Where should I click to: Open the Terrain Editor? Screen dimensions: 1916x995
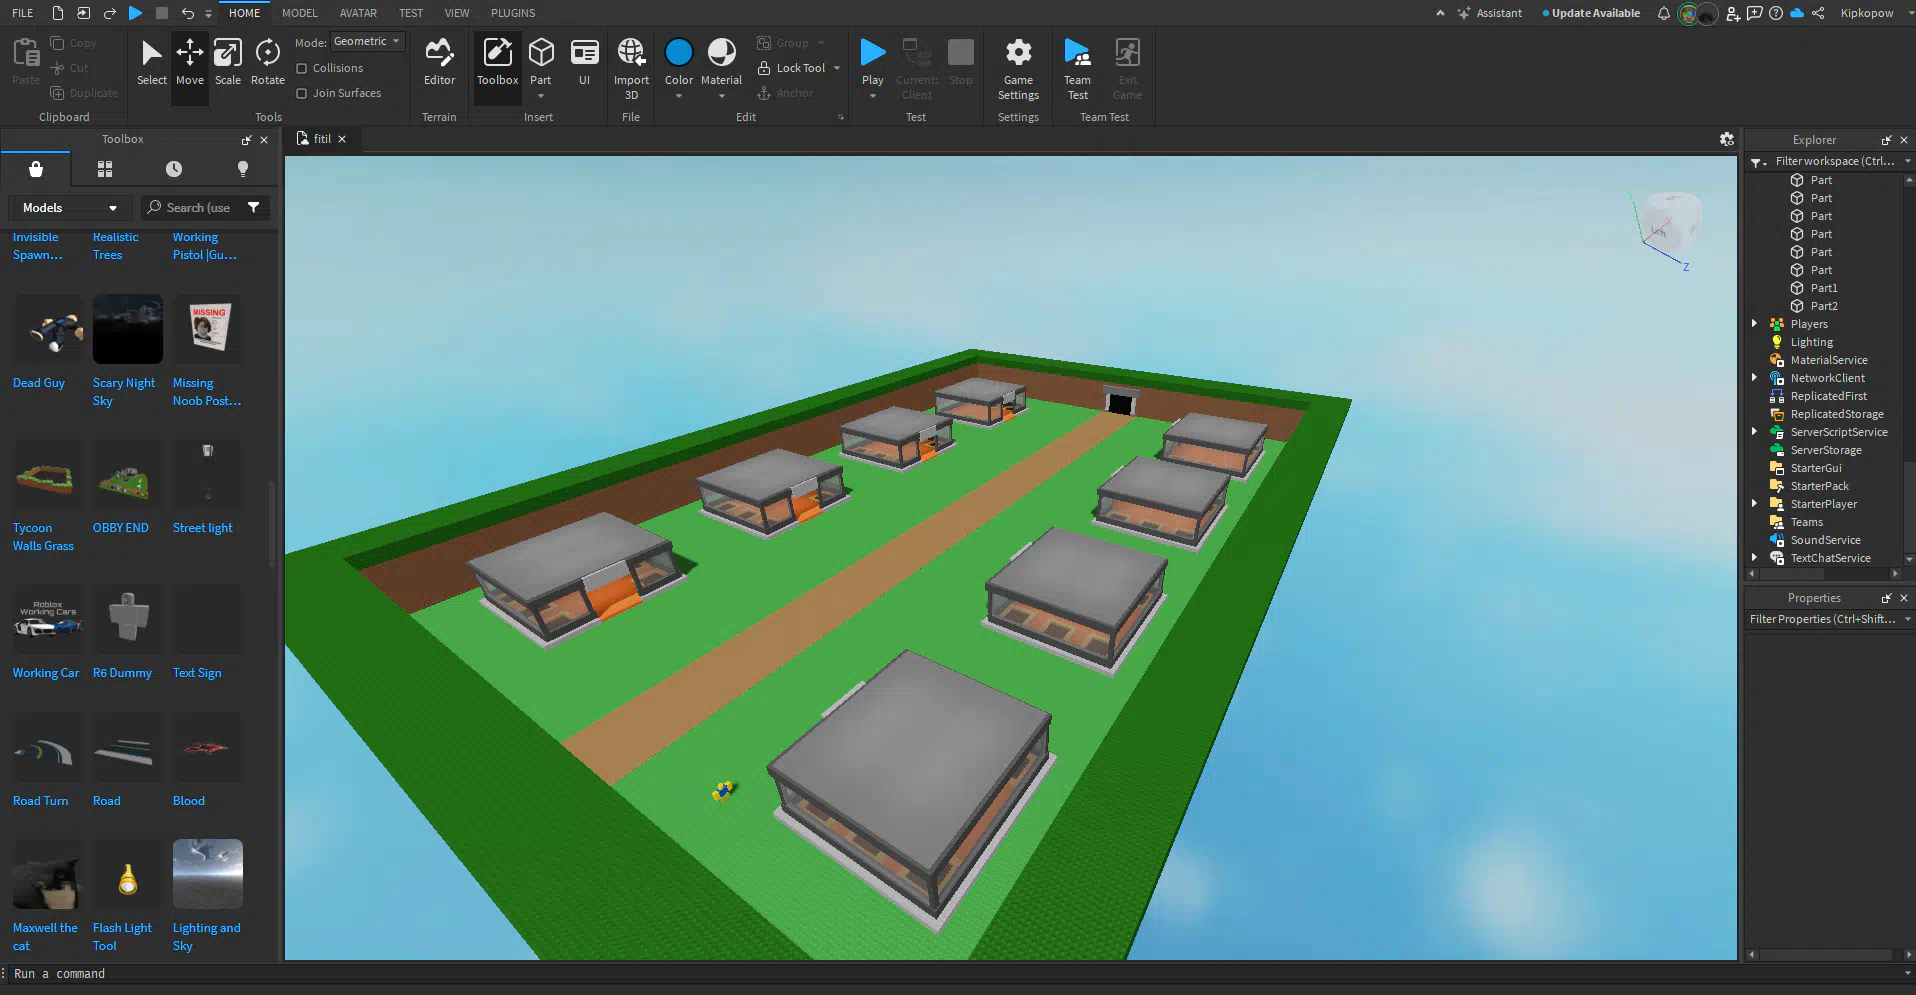439,62
